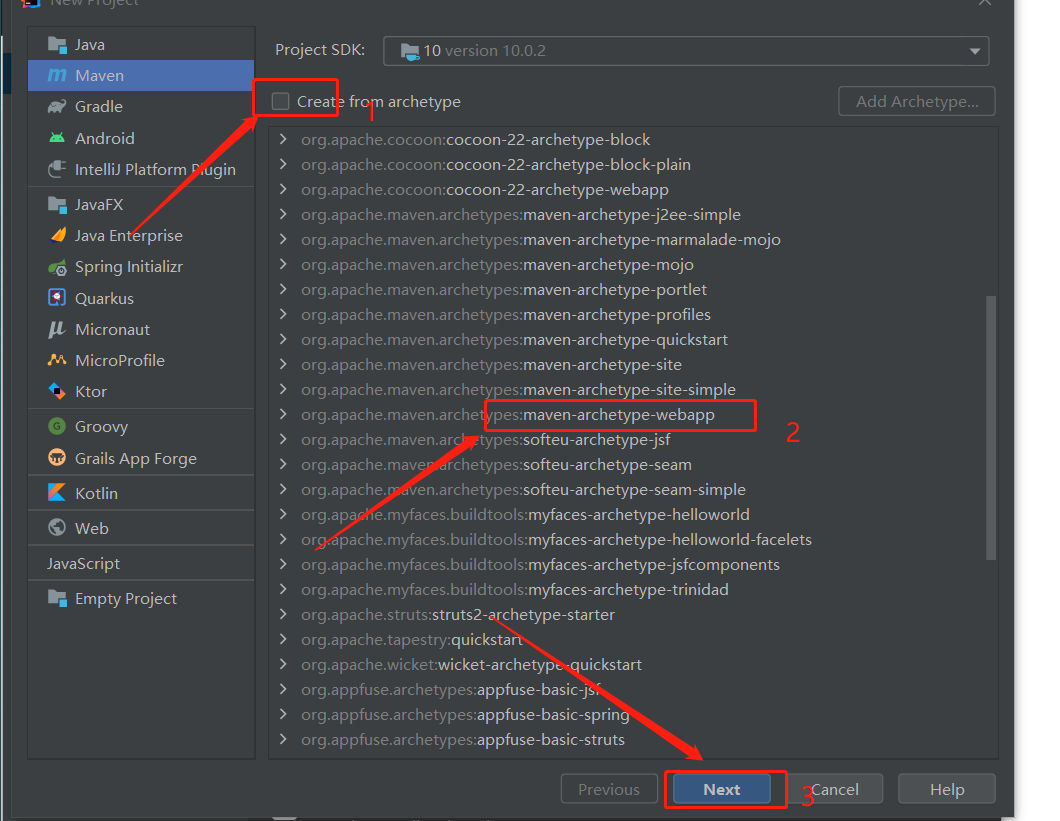Expand myfaces-archetype-helloworld chevron
This screenshot has height=821, width=1060.
[x=283, y=515]
